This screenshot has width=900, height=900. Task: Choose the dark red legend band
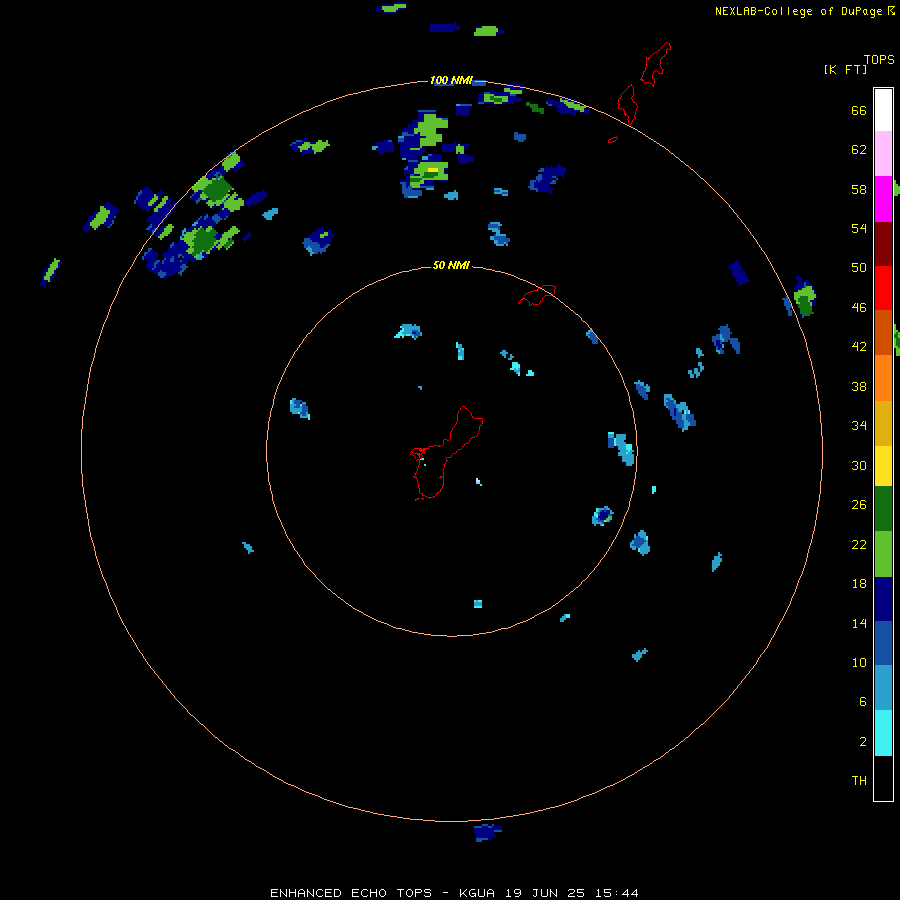(883, 243)
